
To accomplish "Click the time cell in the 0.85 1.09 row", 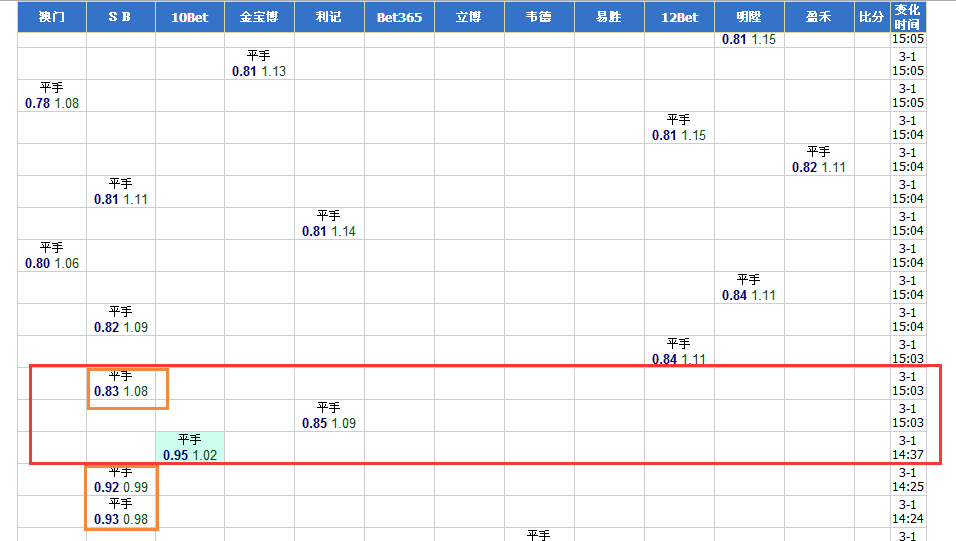I will click(x=908, y=416).
